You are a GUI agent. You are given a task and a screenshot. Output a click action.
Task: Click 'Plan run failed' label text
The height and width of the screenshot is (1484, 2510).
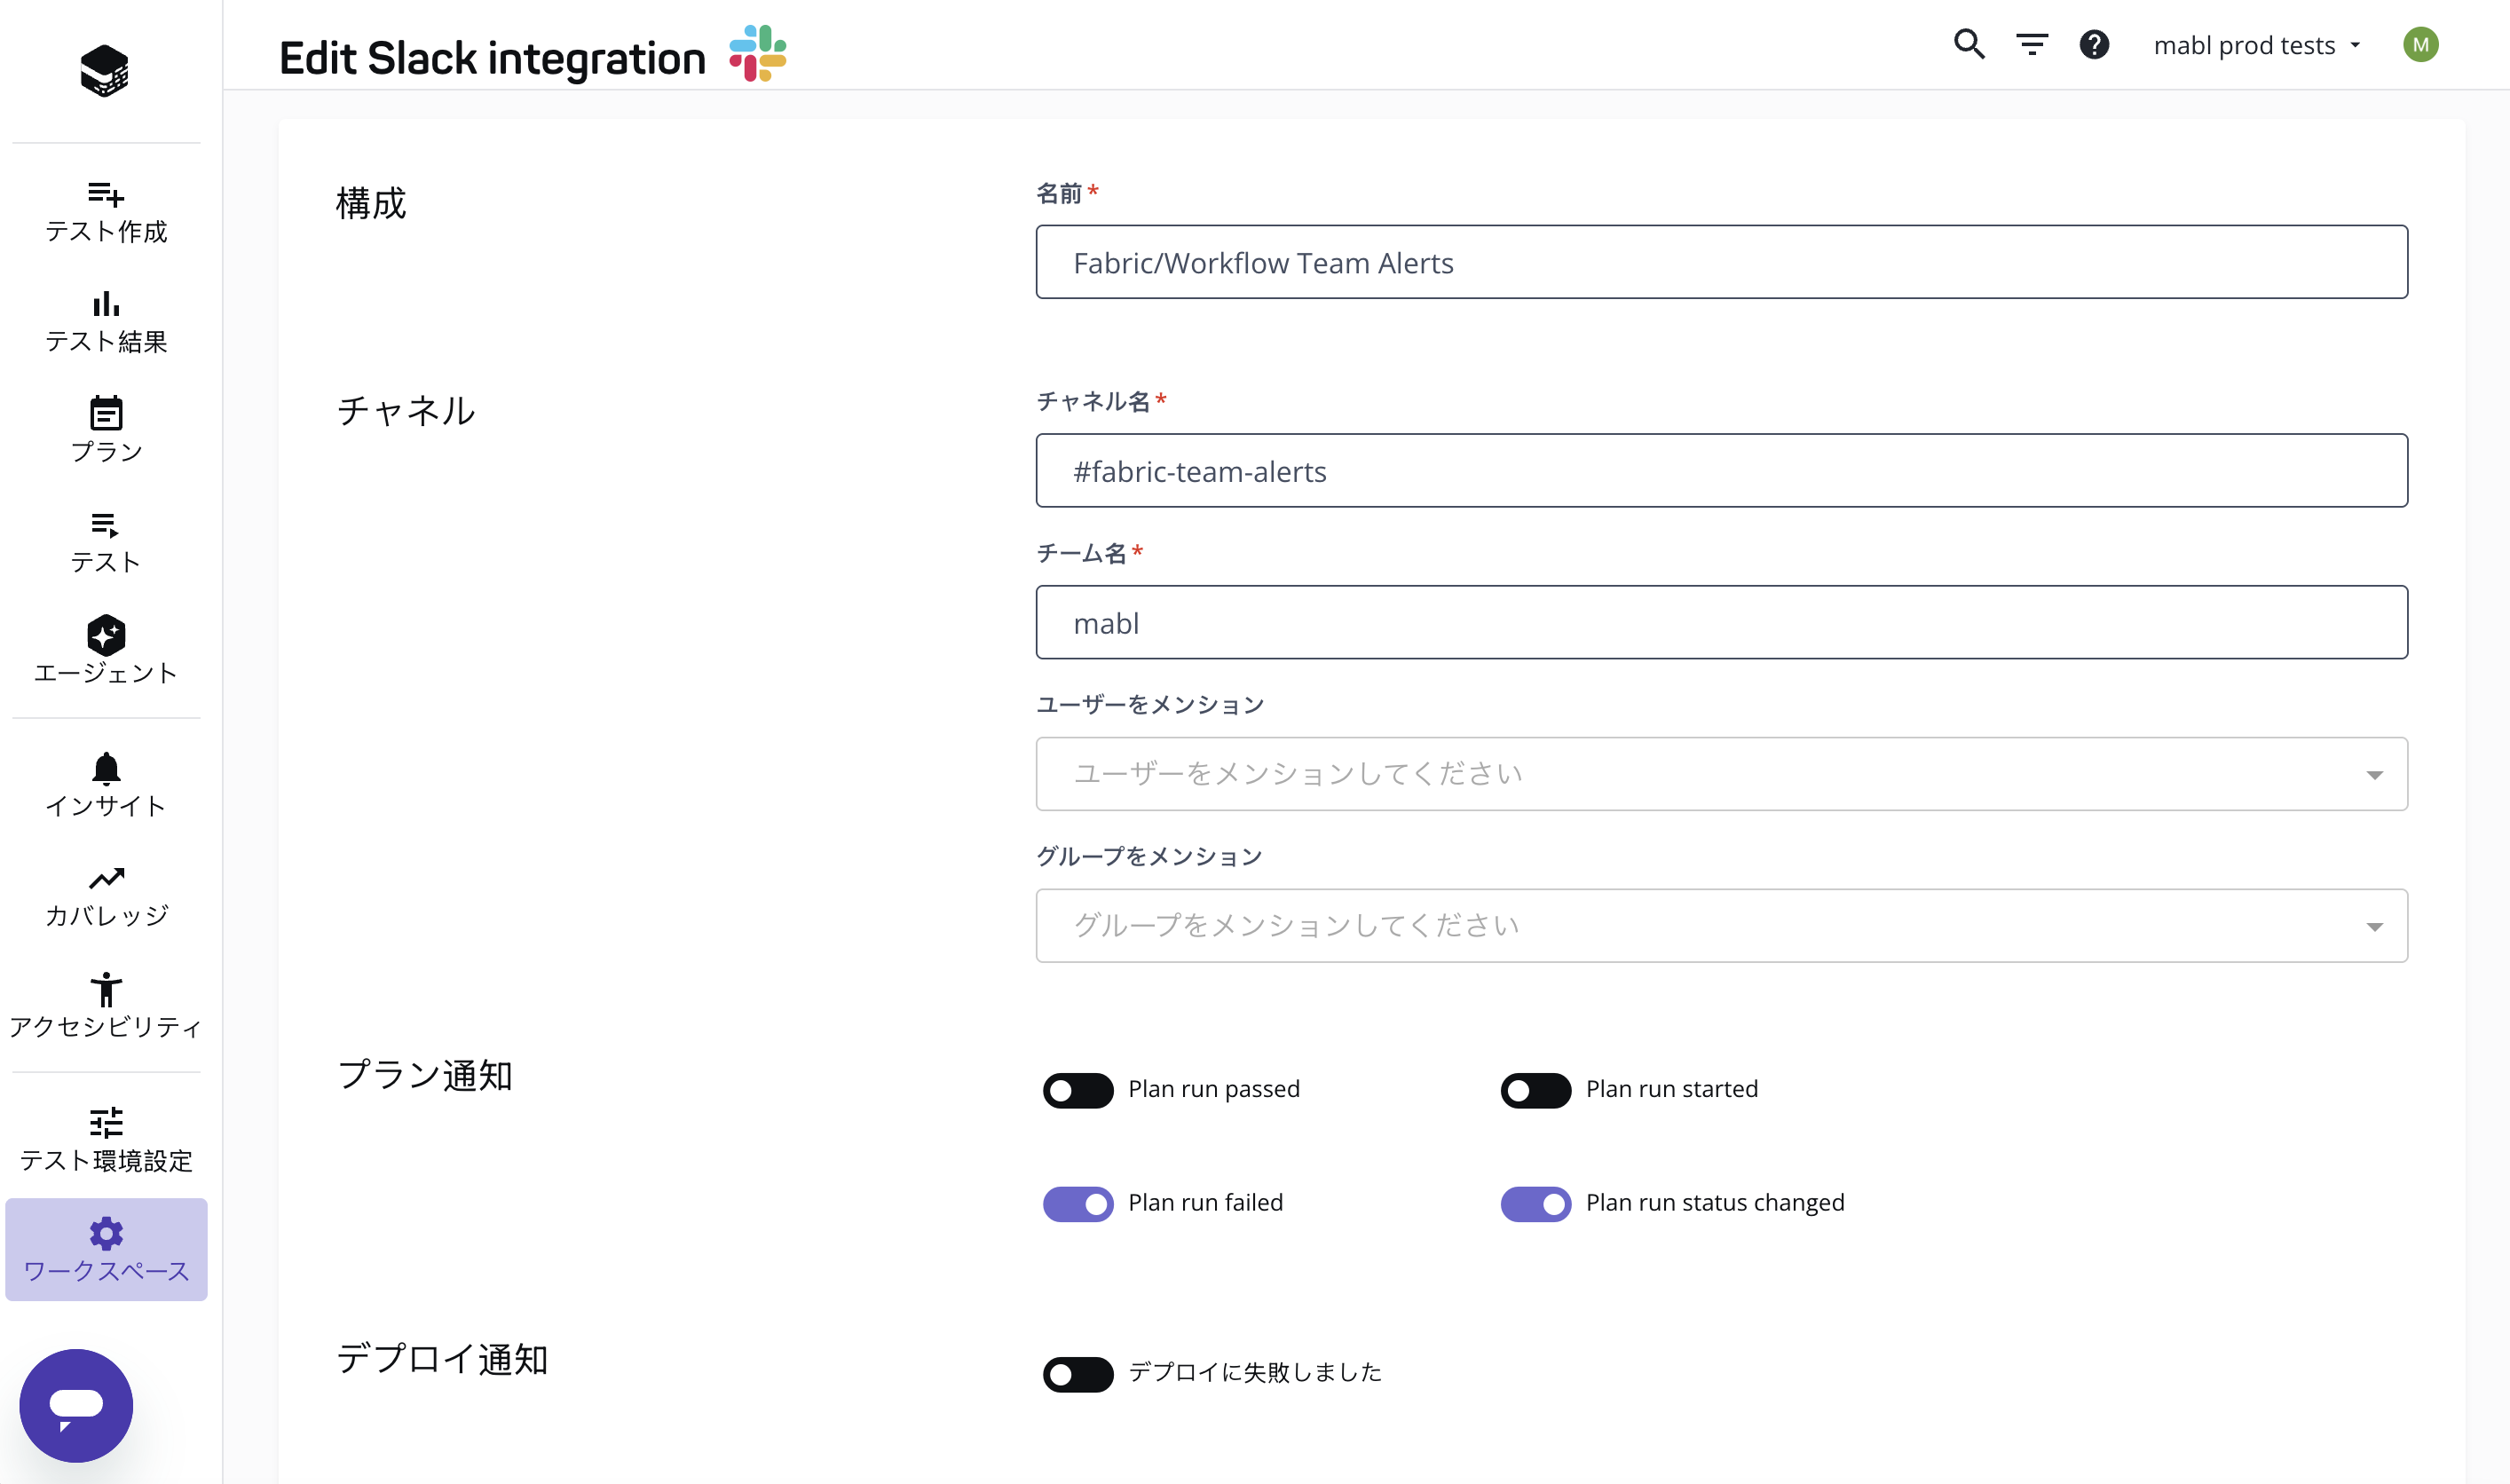(x=1205, y=1202)
